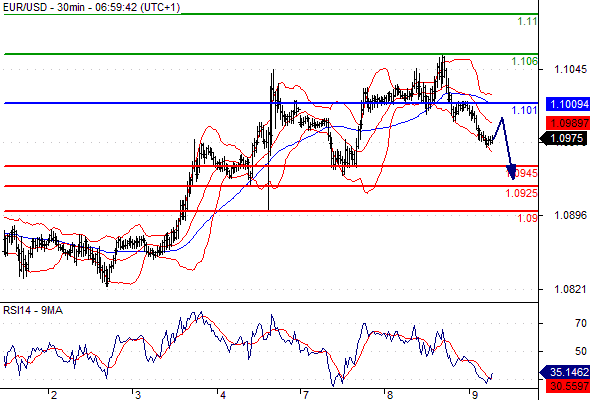Select the 1.10094 blue price tag

tap(568, 104)
